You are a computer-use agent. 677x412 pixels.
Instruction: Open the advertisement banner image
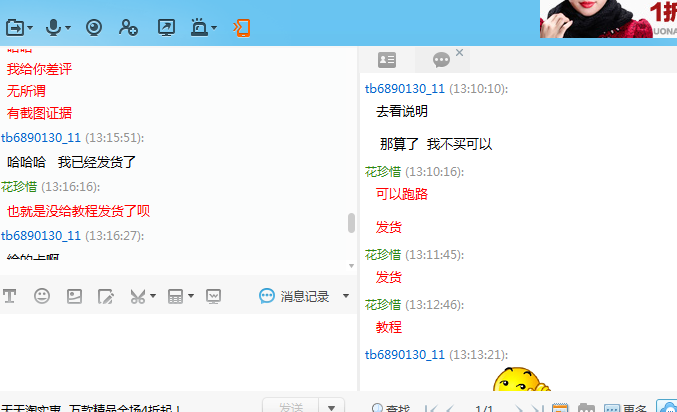coord(608,19)
